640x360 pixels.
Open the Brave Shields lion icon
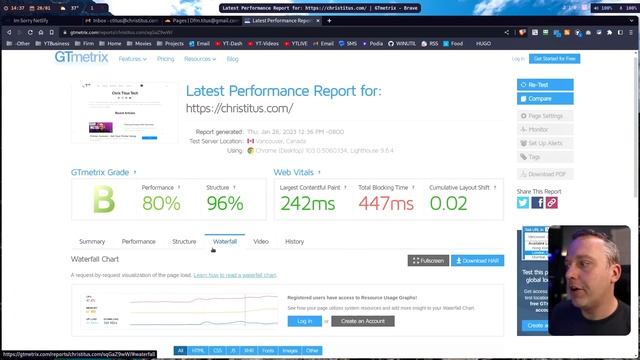pyautogui.click(x=522, y=32)
